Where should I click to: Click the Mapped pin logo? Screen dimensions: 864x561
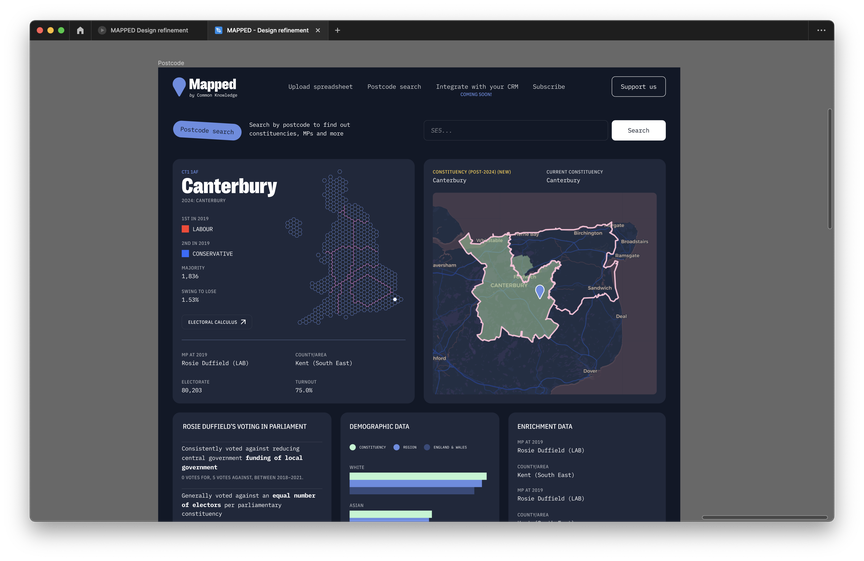(x=179, y=87)
